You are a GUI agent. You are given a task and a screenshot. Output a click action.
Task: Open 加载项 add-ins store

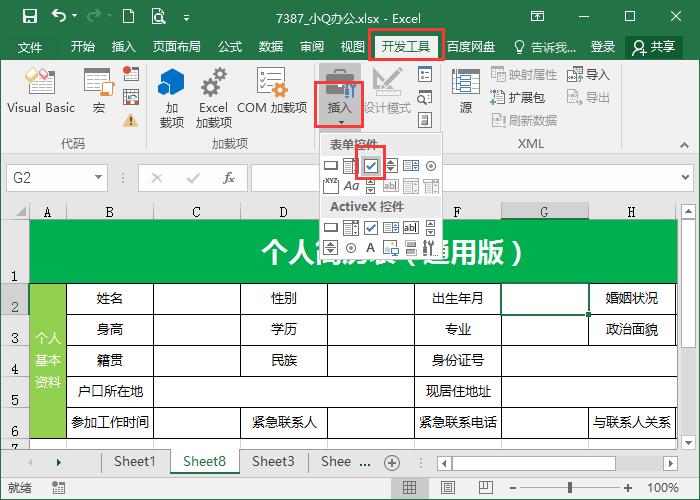171,98
